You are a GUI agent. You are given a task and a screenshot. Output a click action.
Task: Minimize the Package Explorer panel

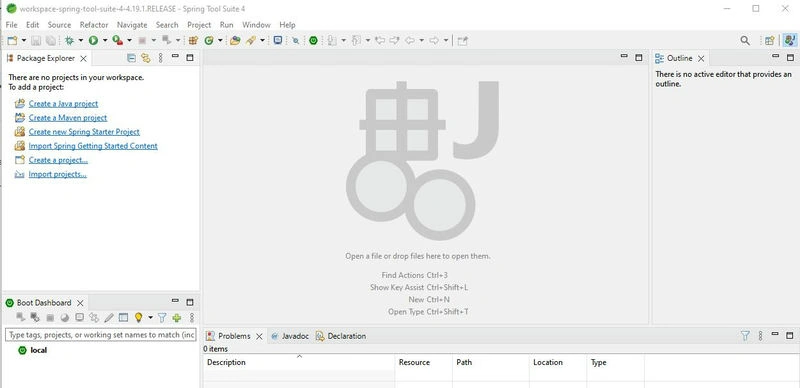pyautogui.click(x=175, y=56)
